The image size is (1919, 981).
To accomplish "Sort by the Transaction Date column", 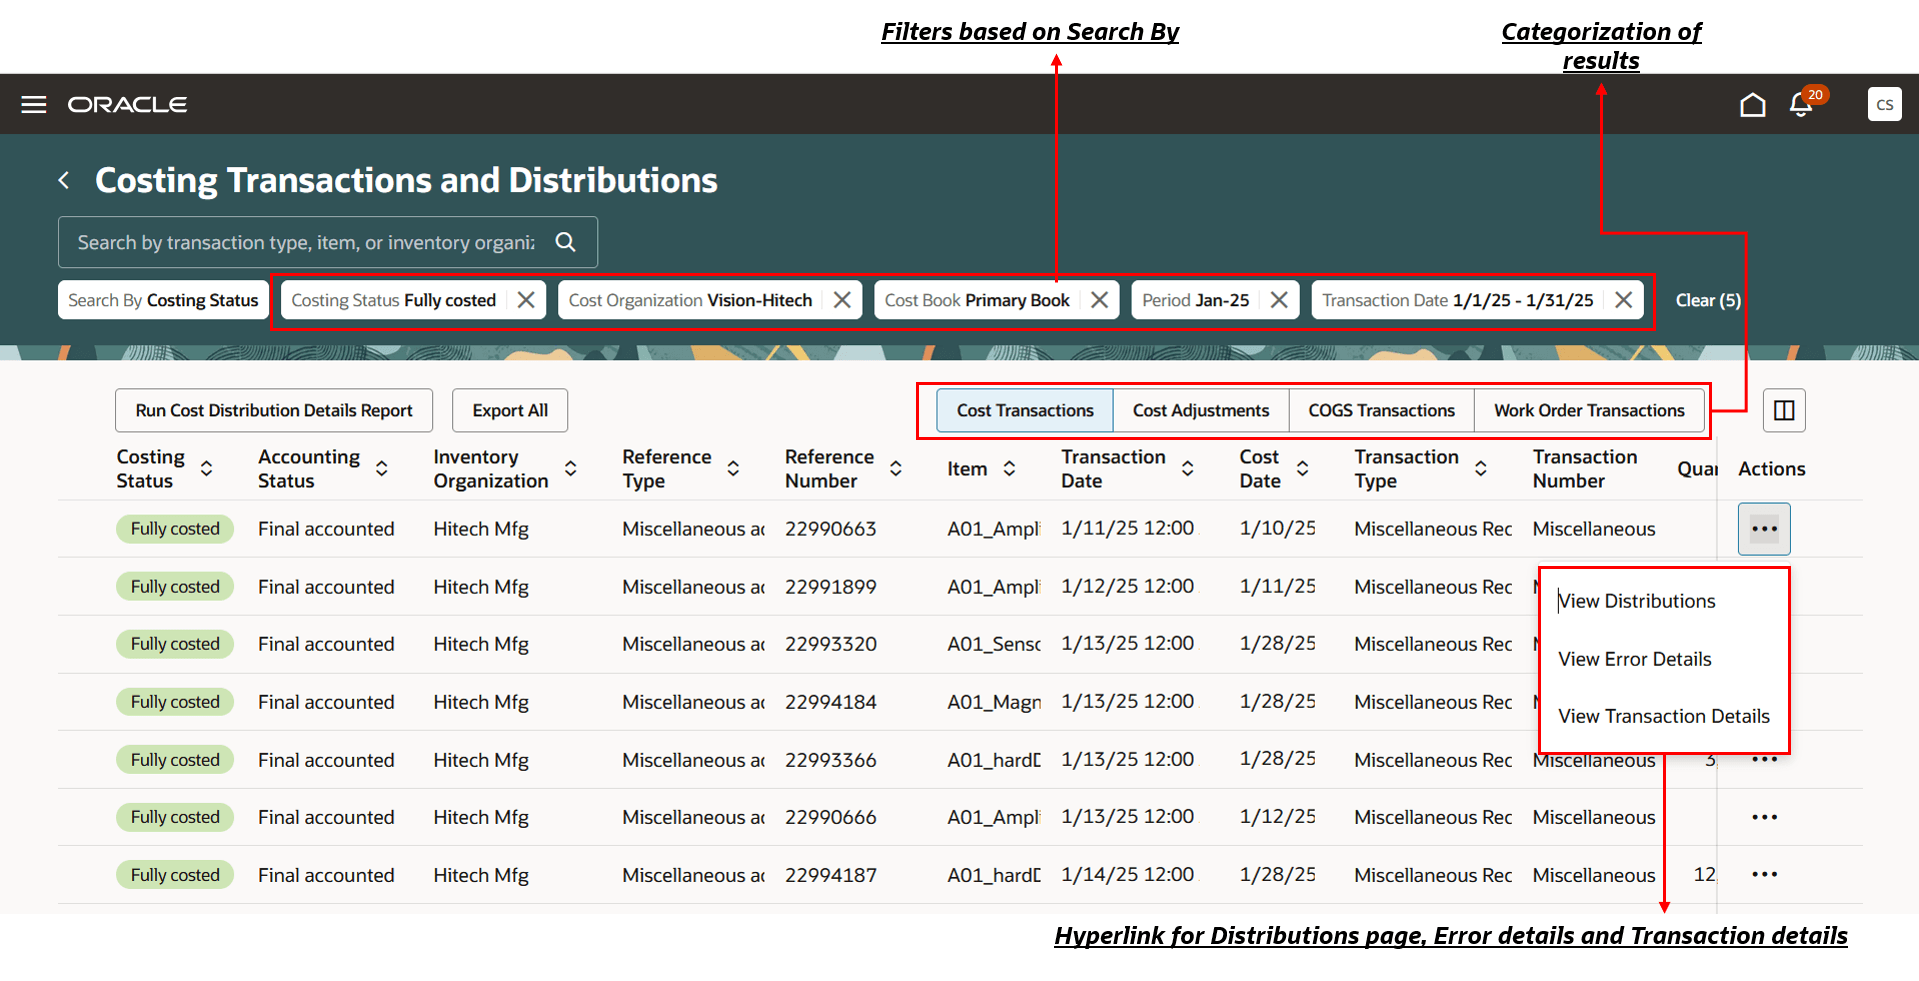I will (1188, 468).
